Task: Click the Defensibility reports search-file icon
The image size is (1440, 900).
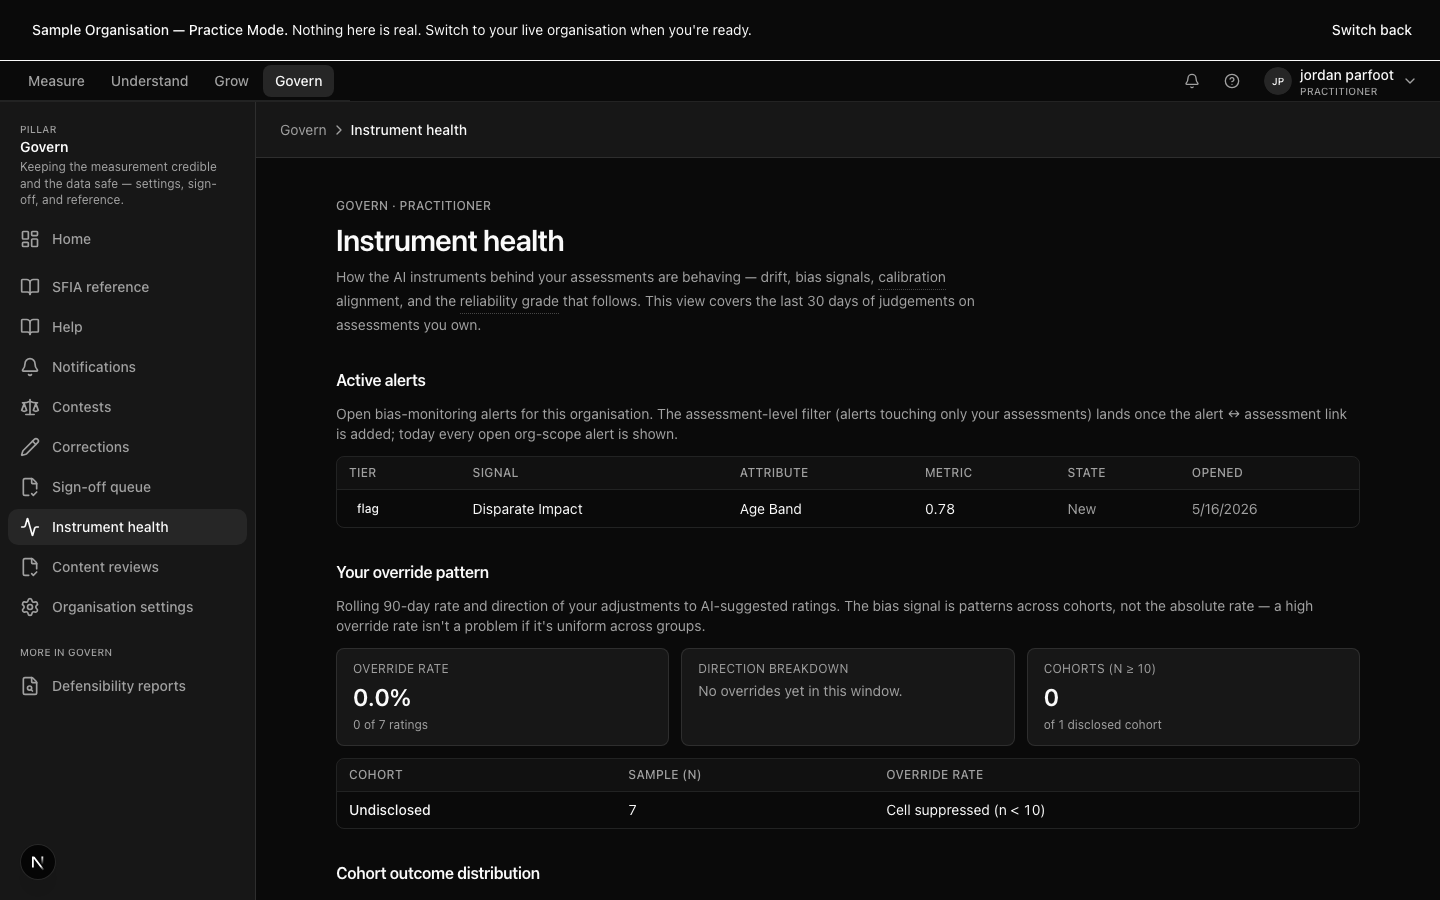Action: 30,686
